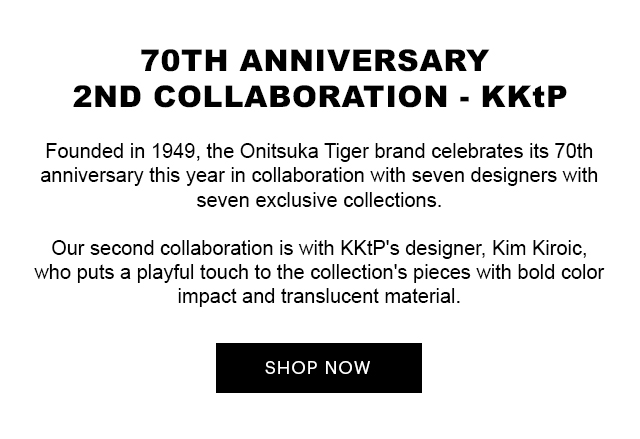Image resolution: width=640 pixels, height=439 pixels.
Task: Click "KKtP" at the end of the heading
Action: pos(525,98)
